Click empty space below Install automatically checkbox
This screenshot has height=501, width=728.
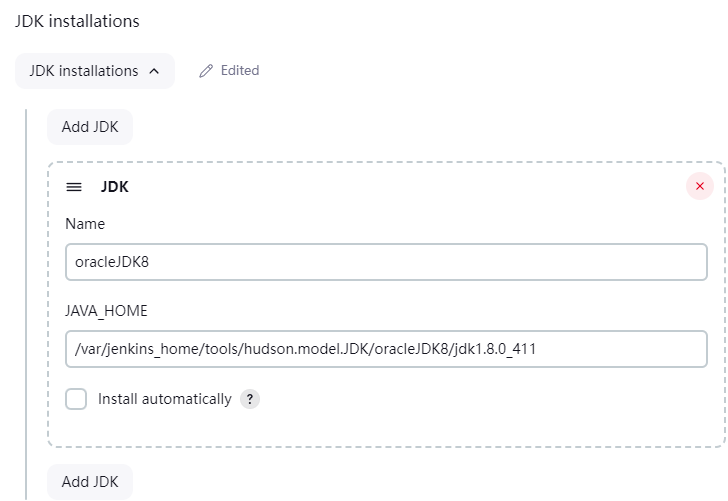300,428
